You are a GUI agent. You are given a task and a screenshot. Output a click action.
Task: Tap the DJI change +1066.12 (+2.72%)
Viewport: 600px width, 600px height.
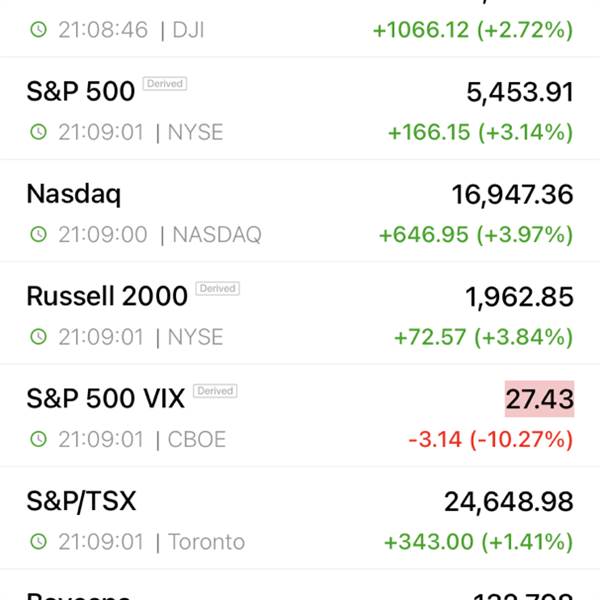pyautogui.click(x=473, y=30)
